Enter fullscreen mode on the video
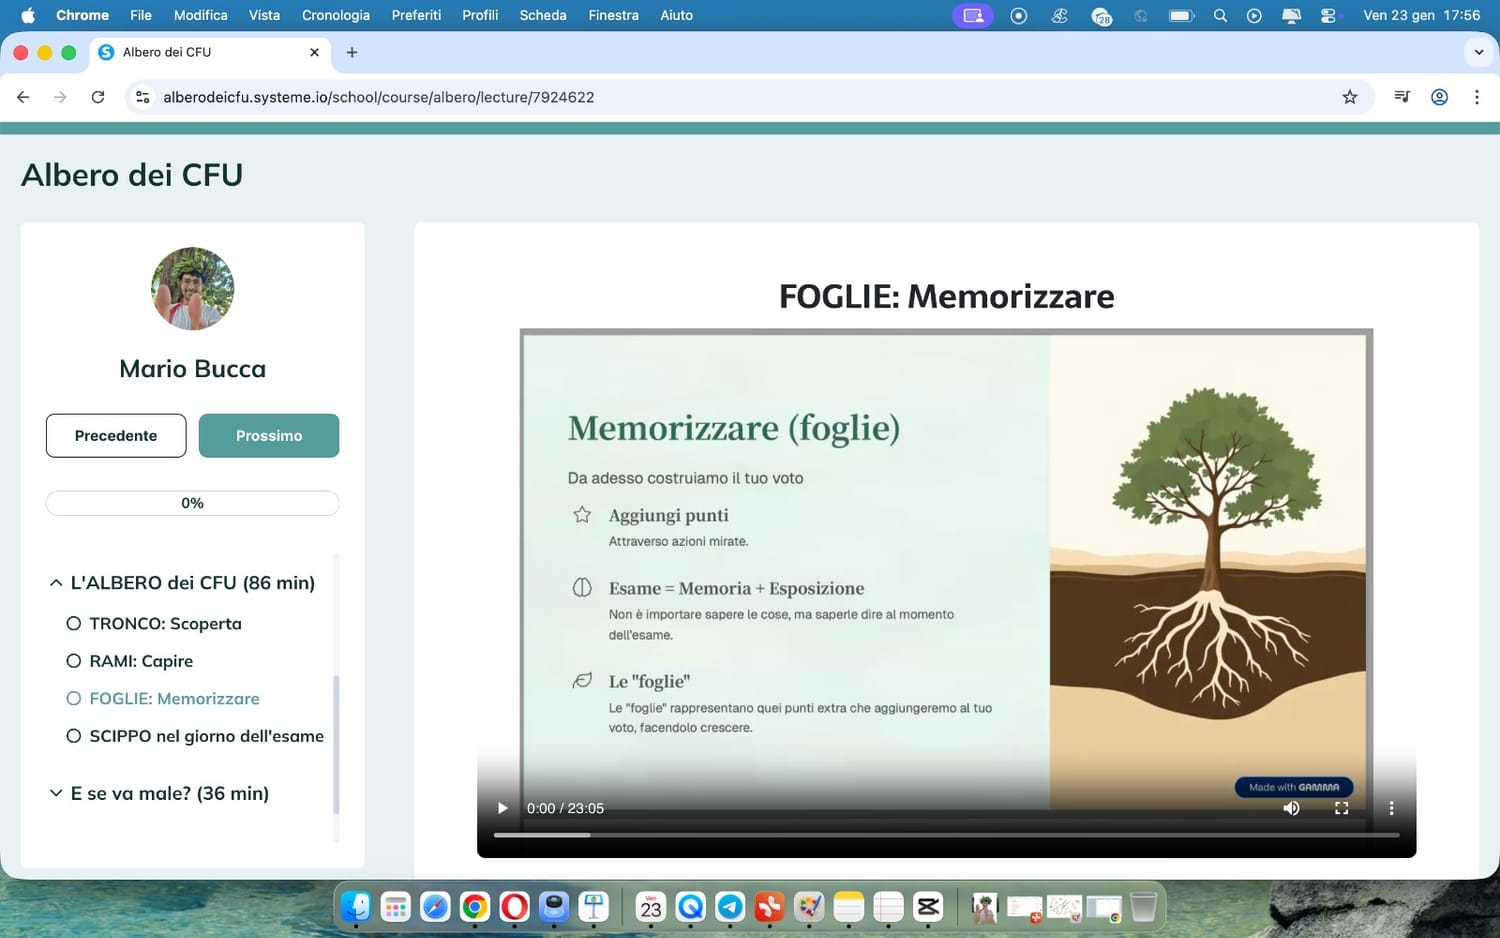This screenshot has width=1500, height=938. tap(1341, 808)
